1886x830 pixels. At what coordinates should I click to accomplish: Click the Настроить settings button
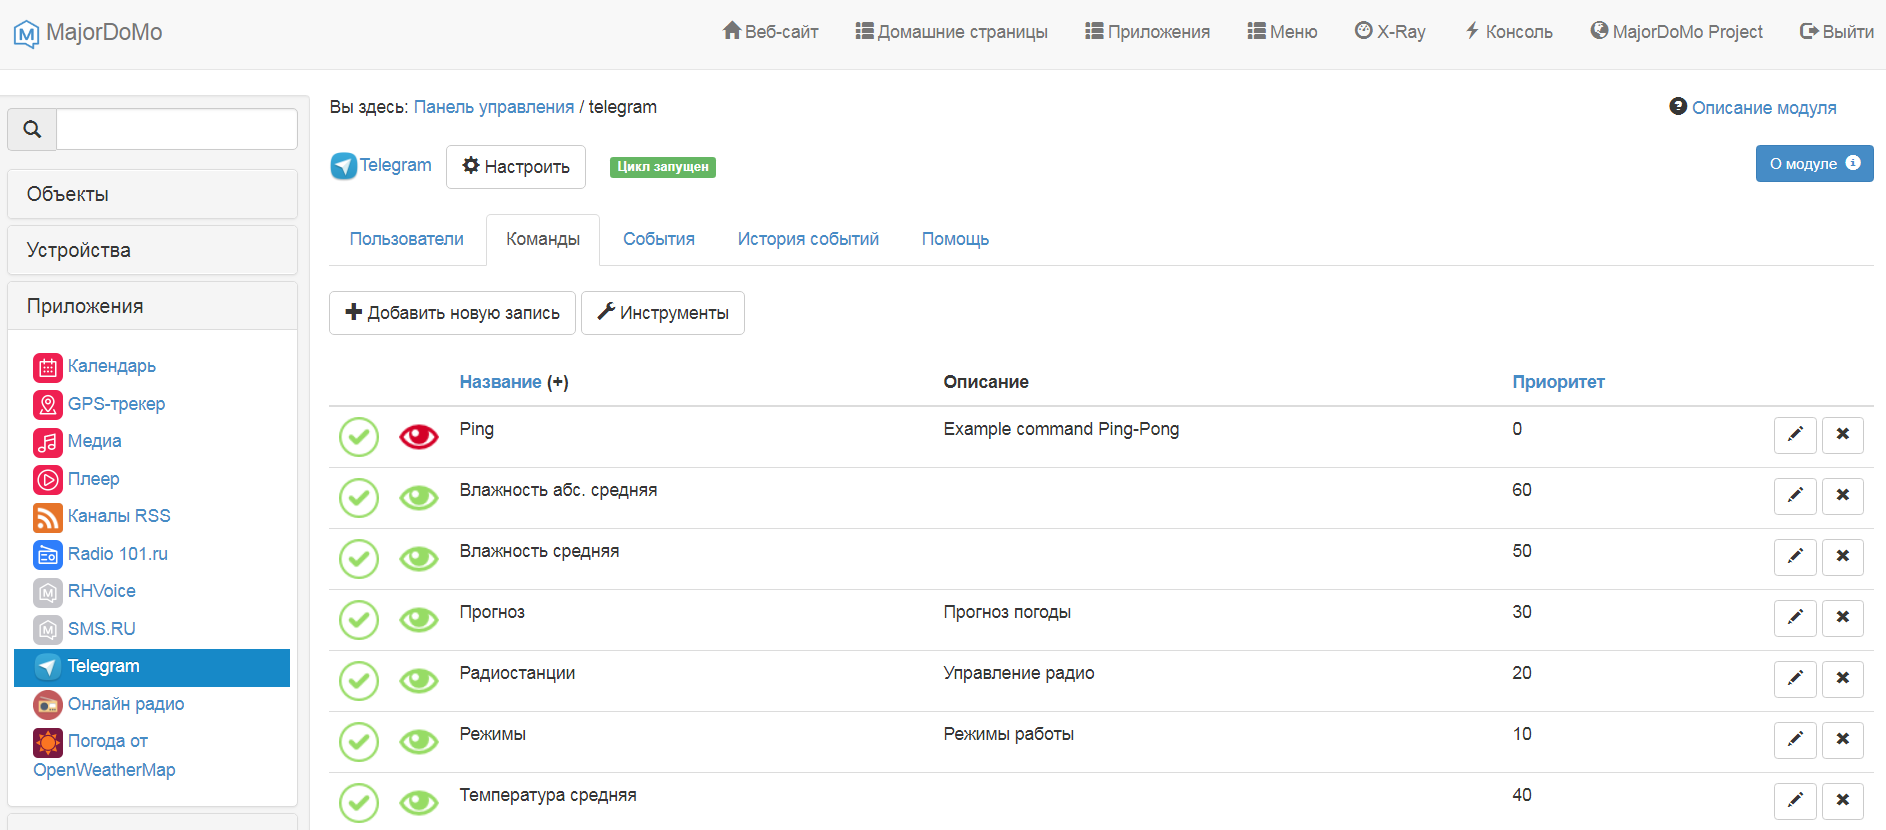click(x=516, y=167)
